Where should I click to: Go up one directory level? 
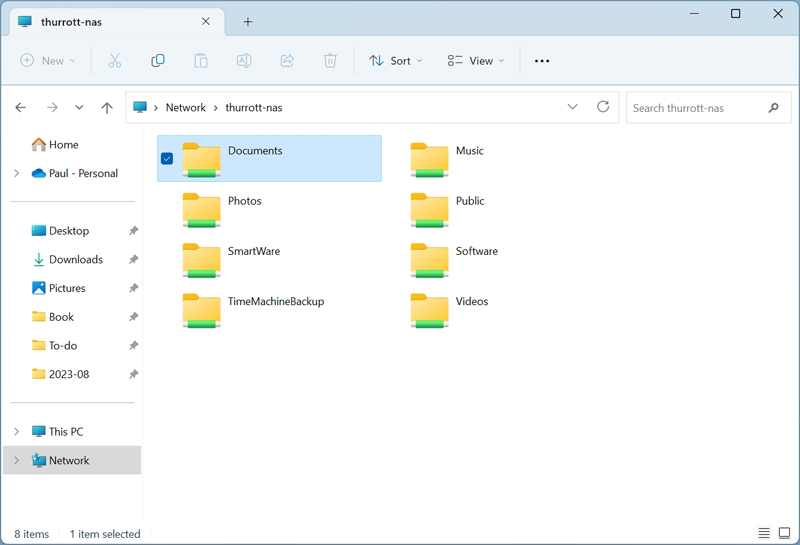107,107
